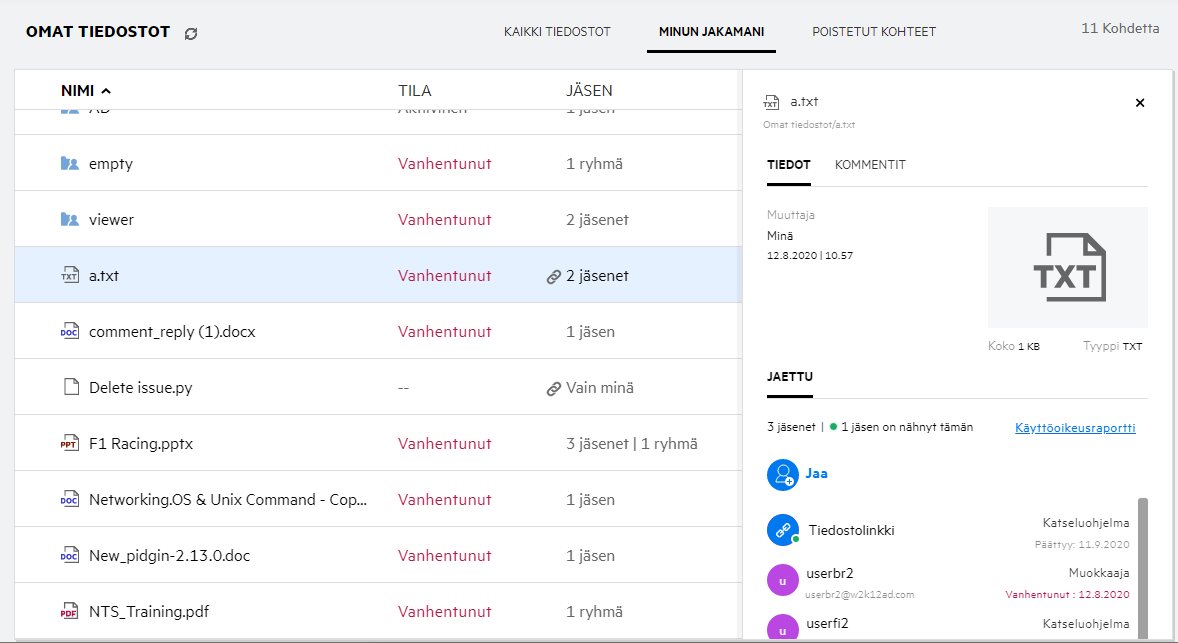Click the userbr2 avatar circle
This screenshot has width=1178, height=643.
tap(781, 580)
